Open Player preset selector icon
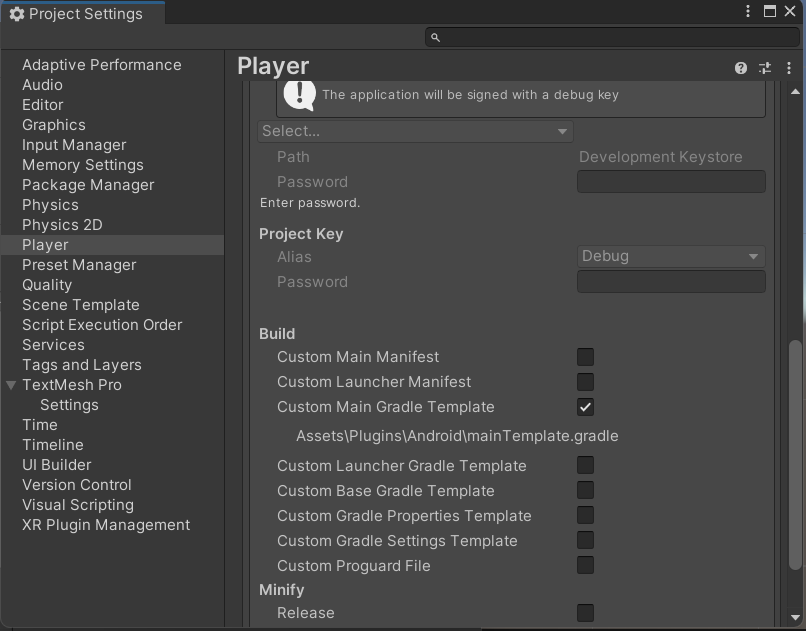The image size is (806, 631). 765,68
